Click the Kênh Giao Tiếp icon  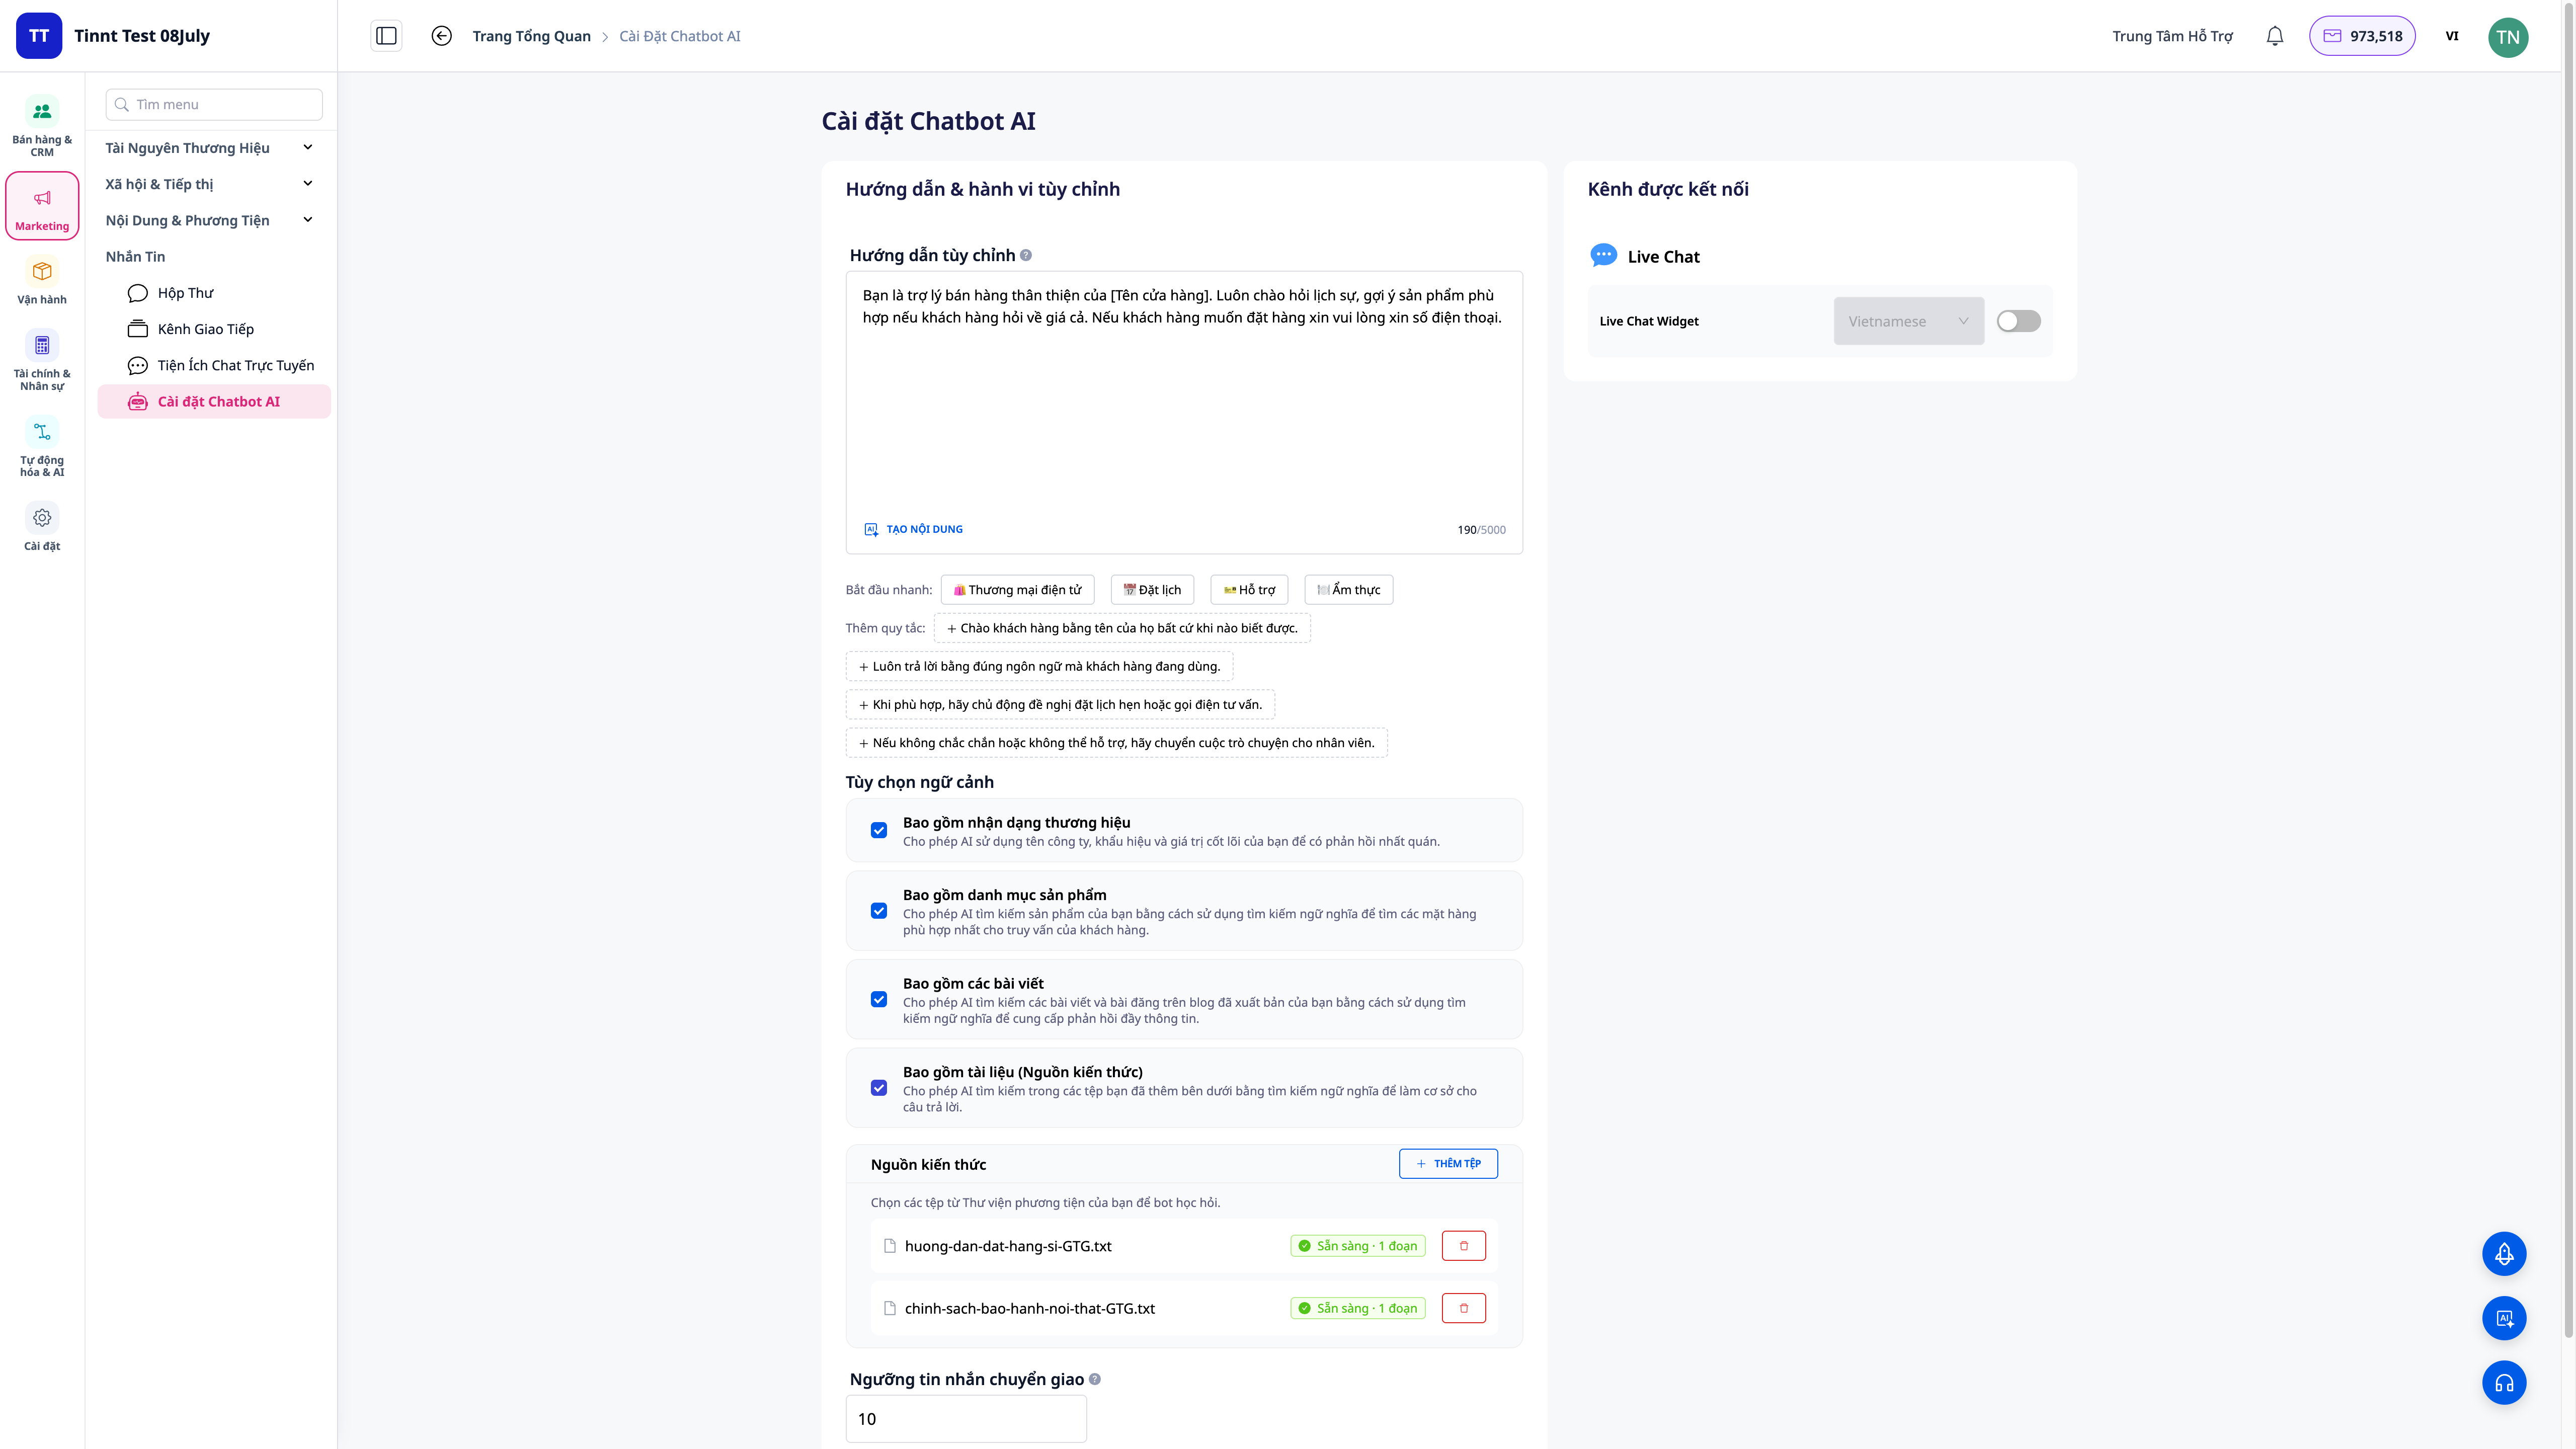click(x=138, y=329)
